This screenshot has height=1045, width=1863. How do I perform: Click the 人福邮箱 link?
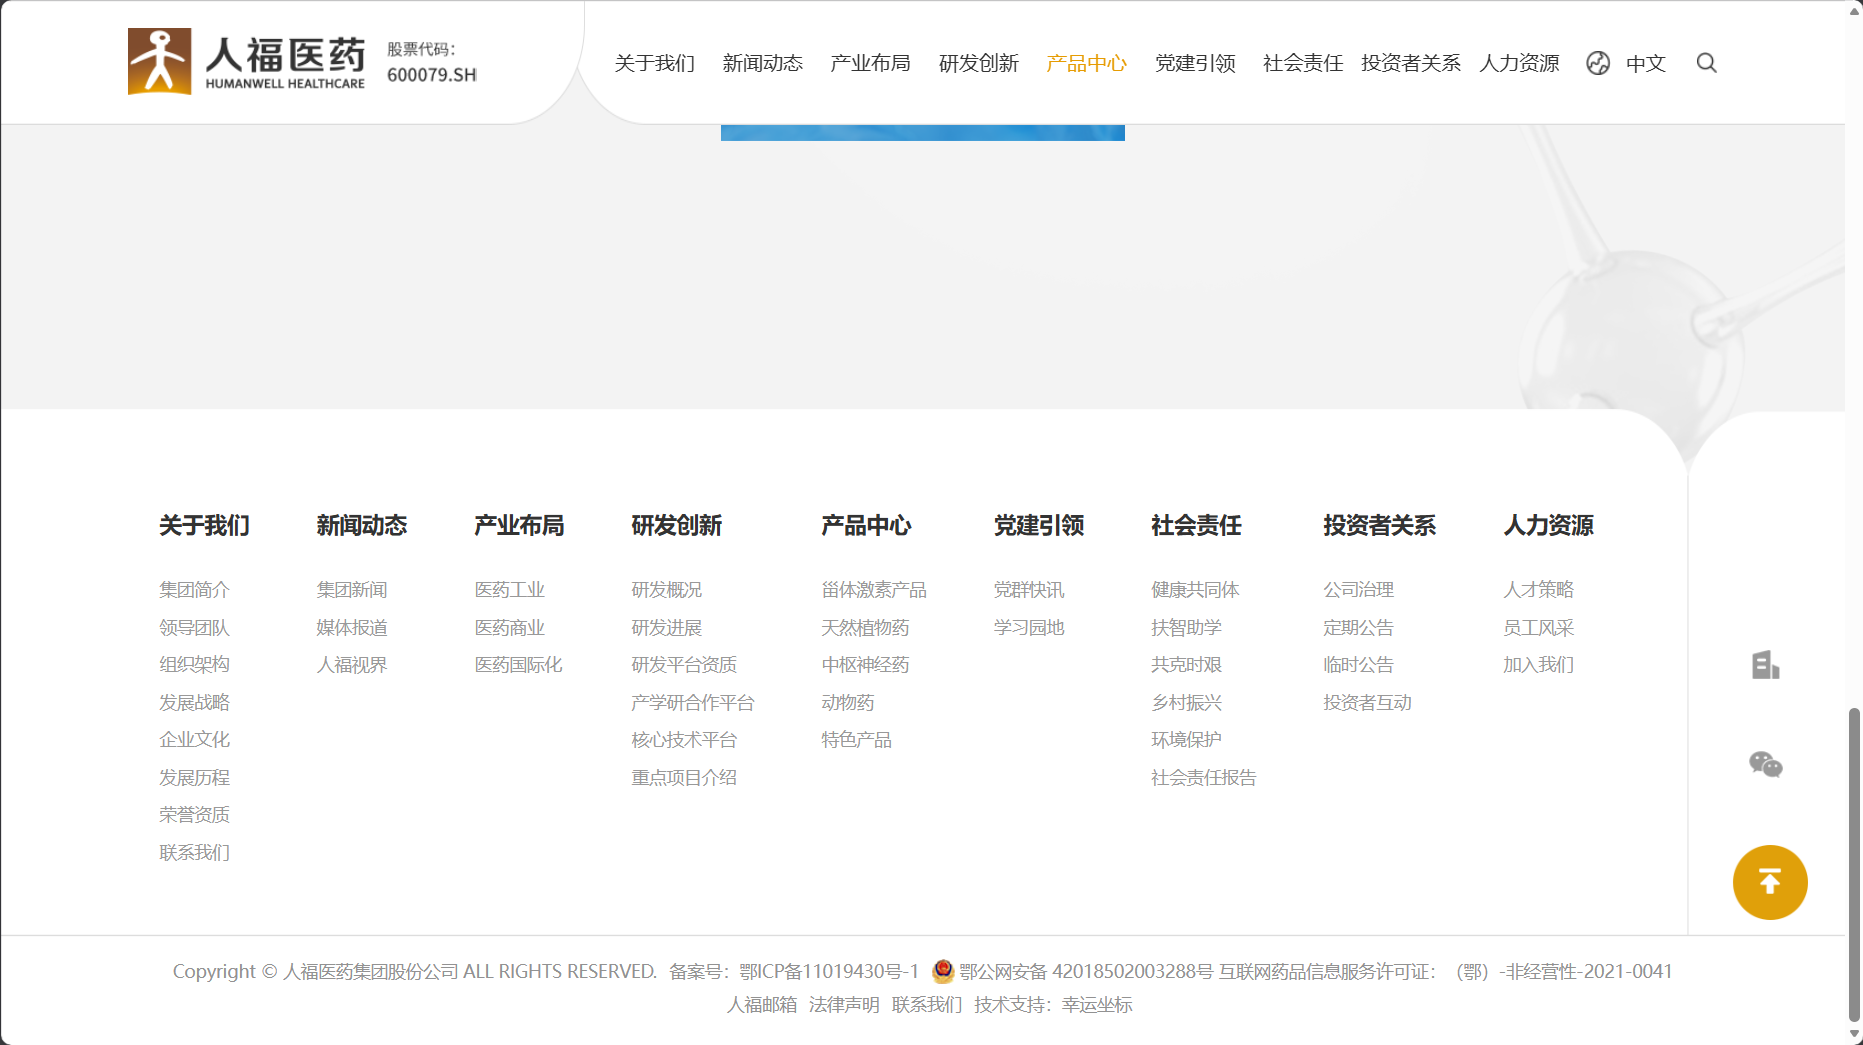tap(761, 1004)
